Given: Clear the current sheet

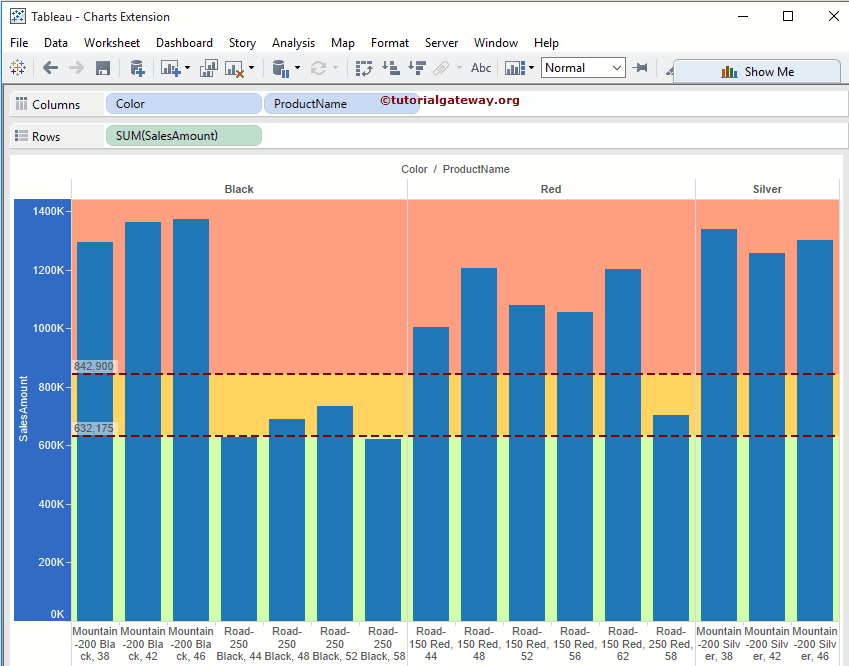Looking at the screenshot, I should tap(235, 68).
